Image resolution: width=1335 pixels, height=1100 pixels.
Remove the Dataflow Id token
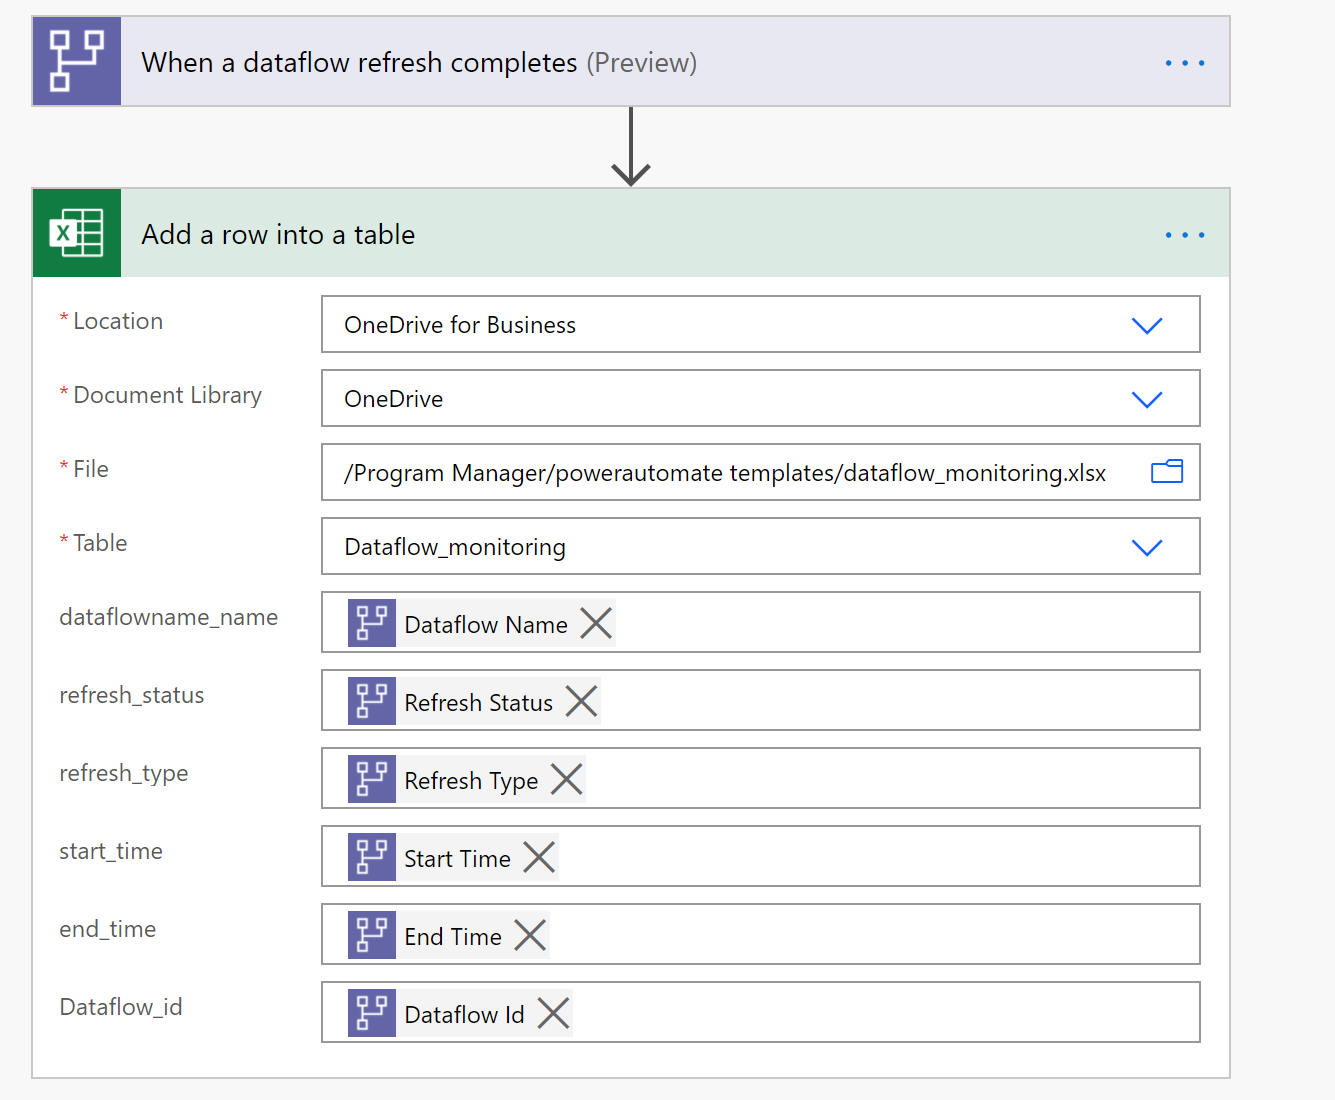(x=553, y=1014)
